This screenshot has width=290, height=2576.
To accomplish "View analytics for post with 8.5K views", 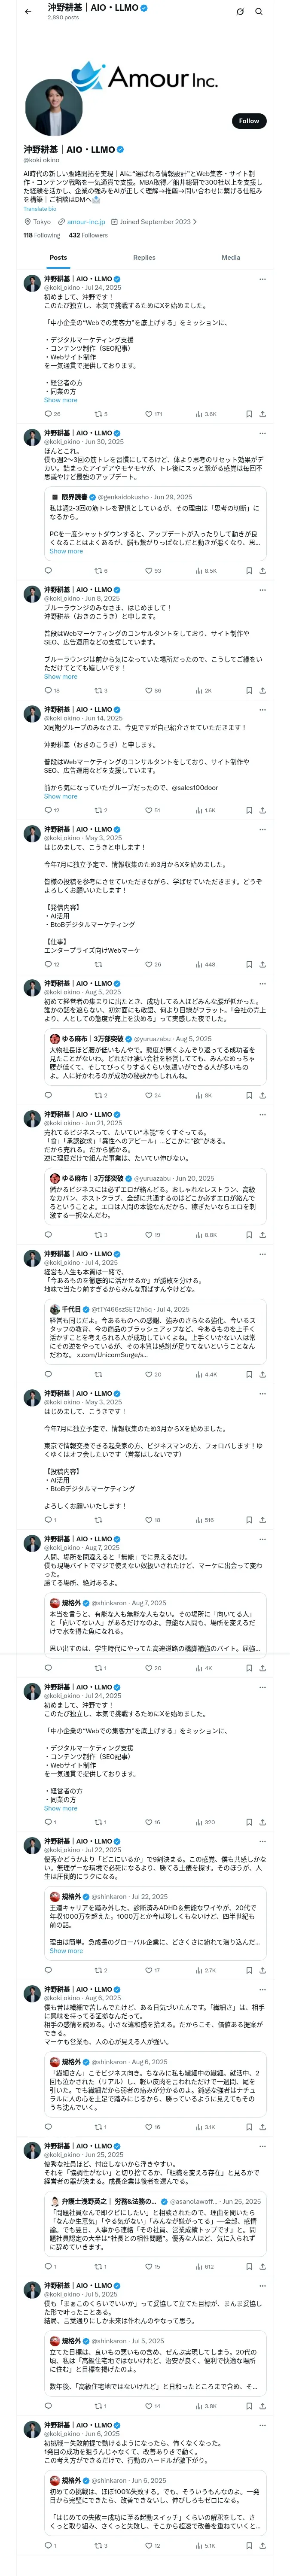I will pyautogui.click(x=205, y=571).
